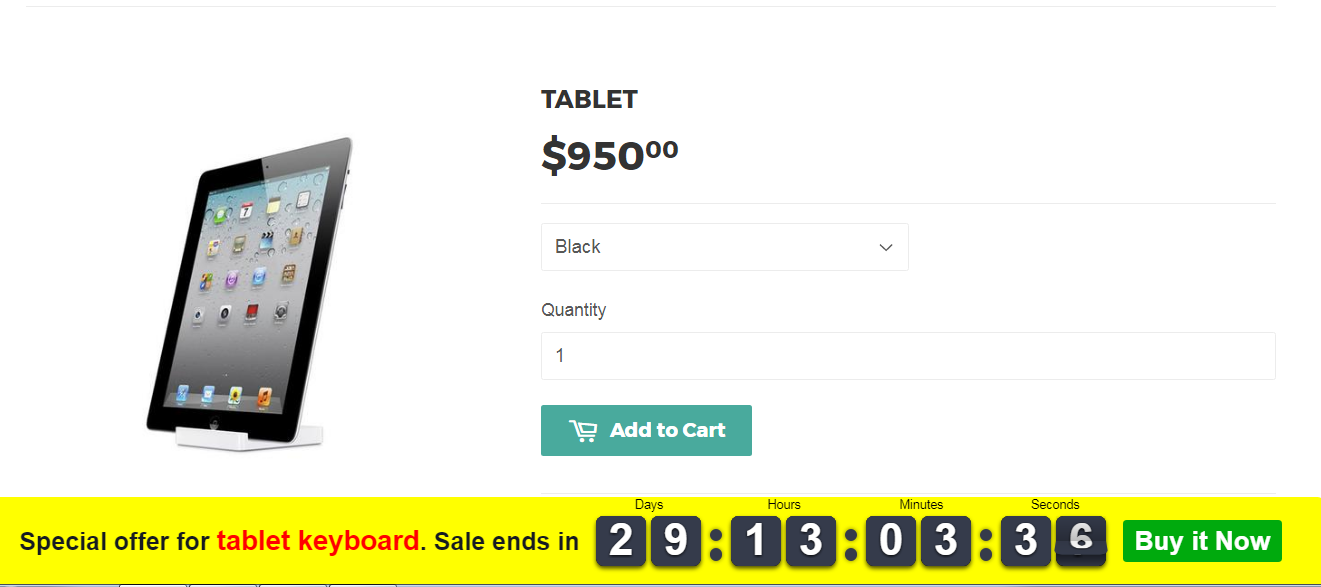Click the countdown days digit "9" card
Screen dimensions: 1321x587
pyautogui.click(x=676, y=541)
